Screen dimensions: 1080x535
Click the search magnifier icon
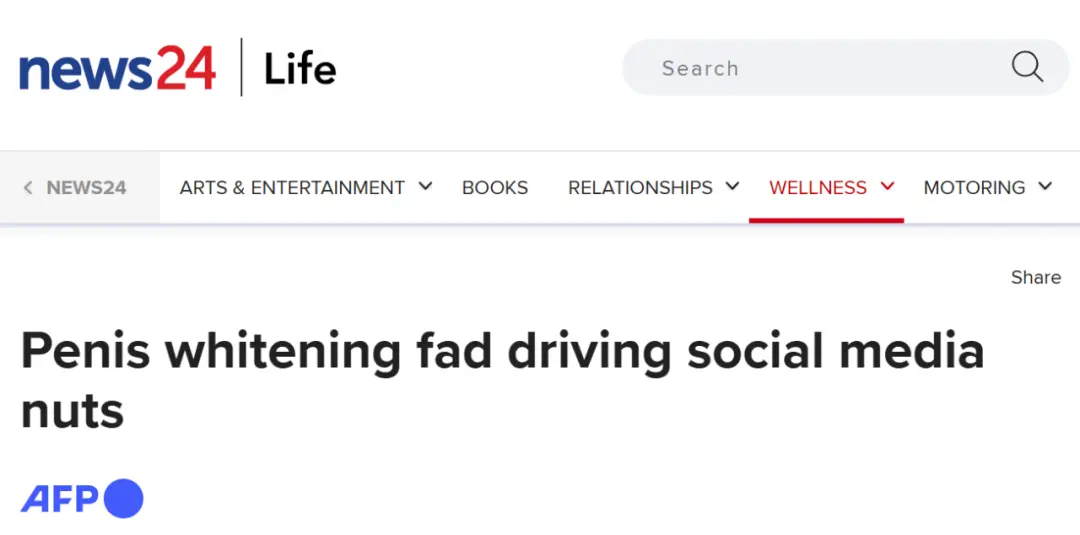coord(1027,67)
